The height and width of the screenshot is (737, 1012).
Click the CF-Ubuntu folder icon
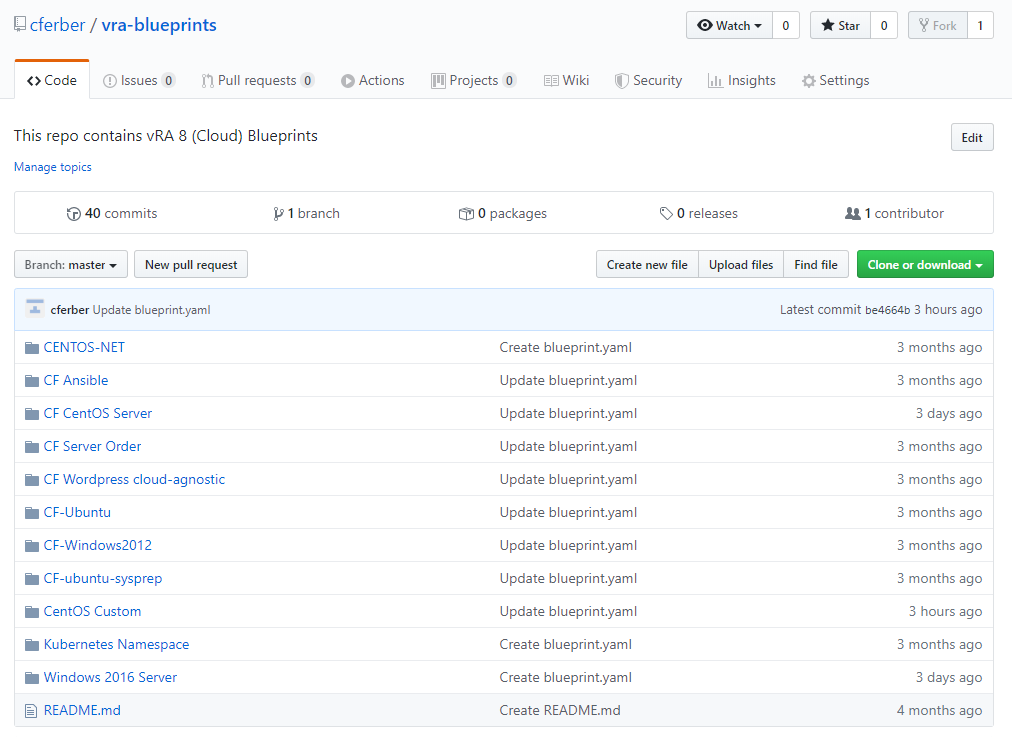[32, 513]
